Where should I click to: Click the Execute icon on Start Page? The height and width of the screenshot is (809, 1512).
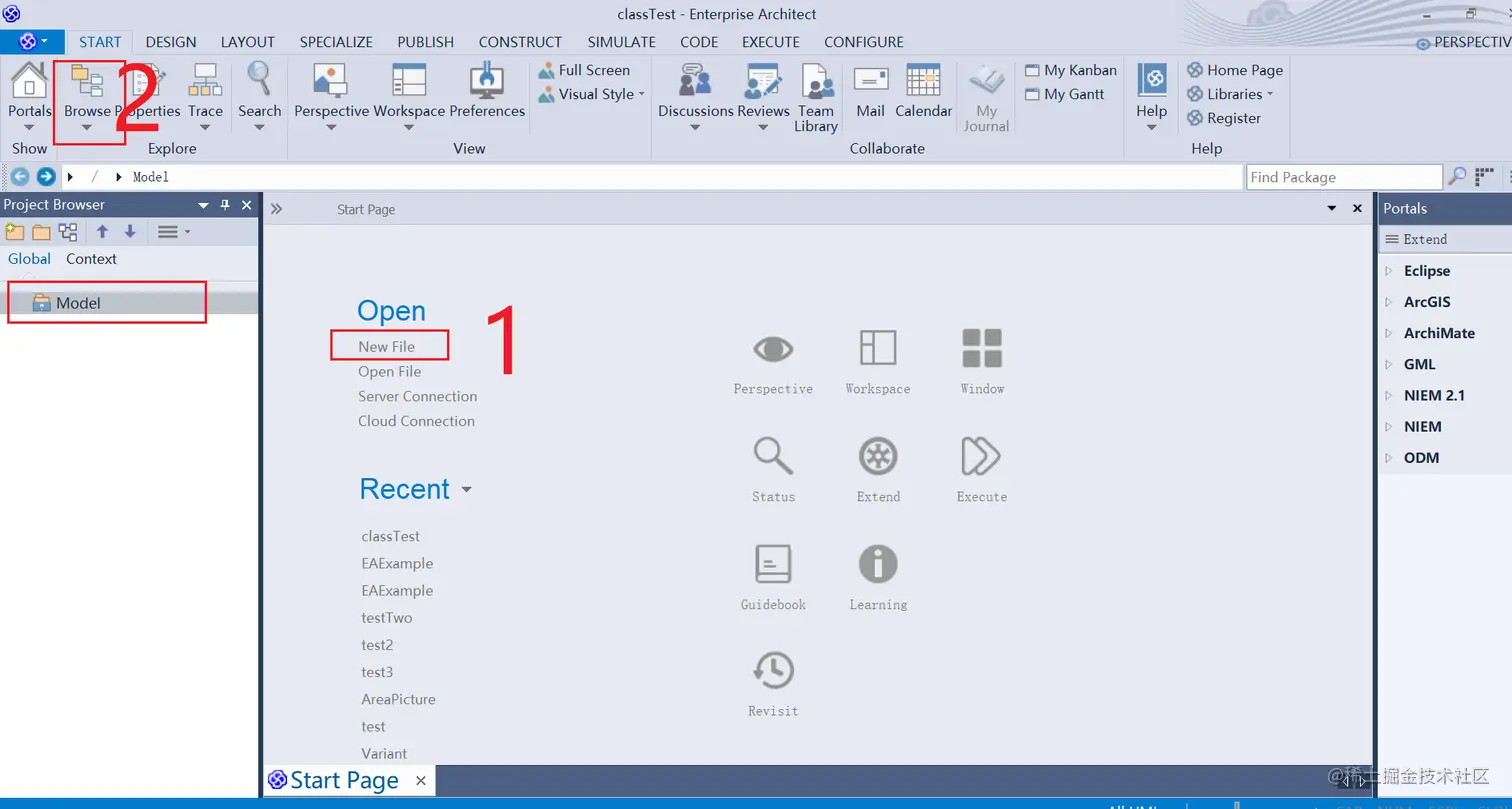coord(981,456)
